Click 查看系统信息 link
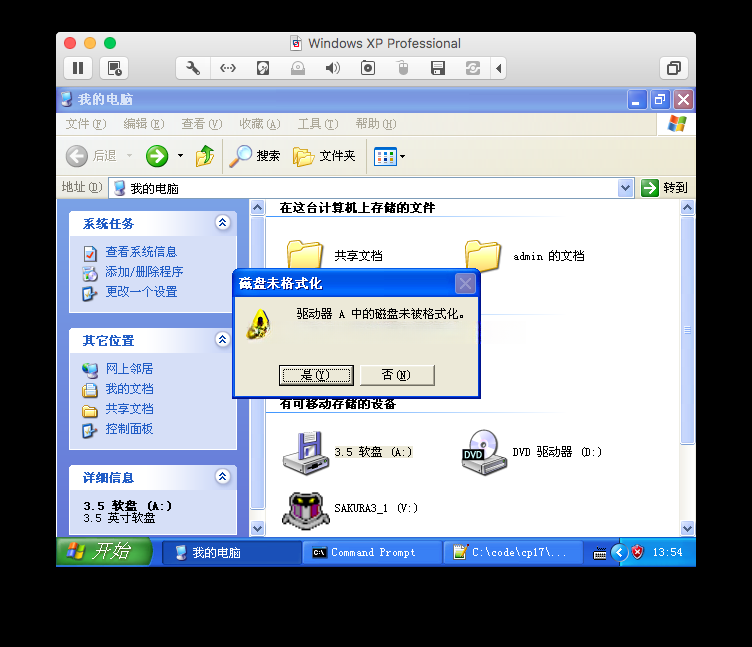This screenshot has width=752, height=647. coord(141,252)
